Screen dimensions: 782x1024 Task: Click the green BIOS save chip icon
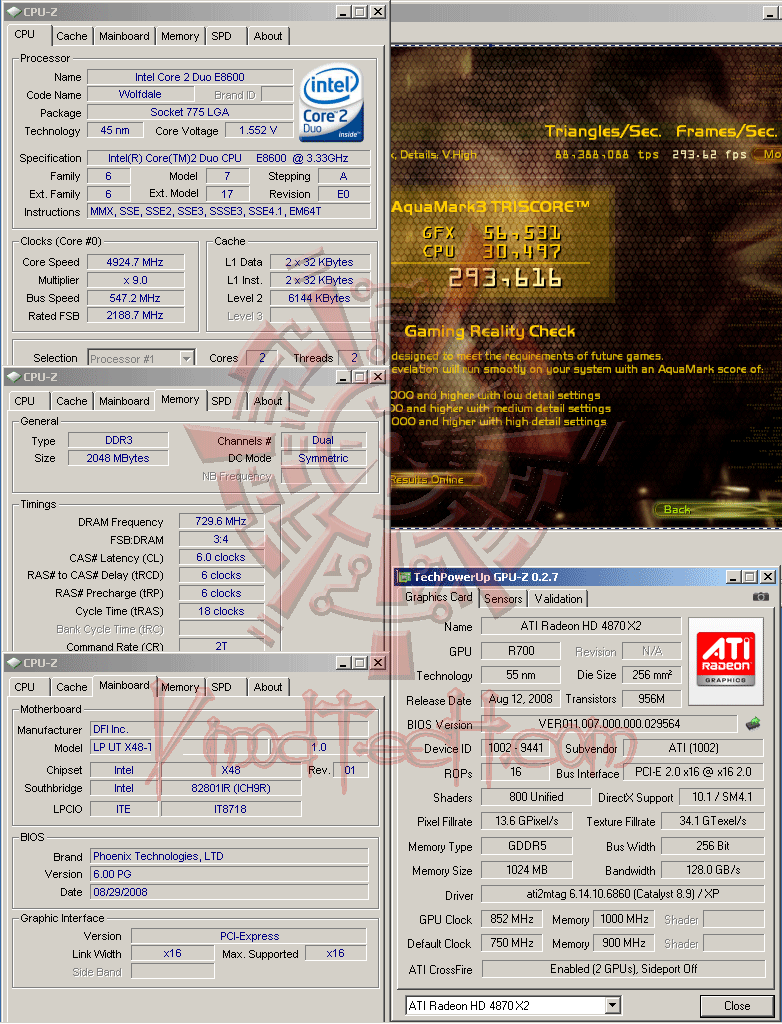pos(753,723)
